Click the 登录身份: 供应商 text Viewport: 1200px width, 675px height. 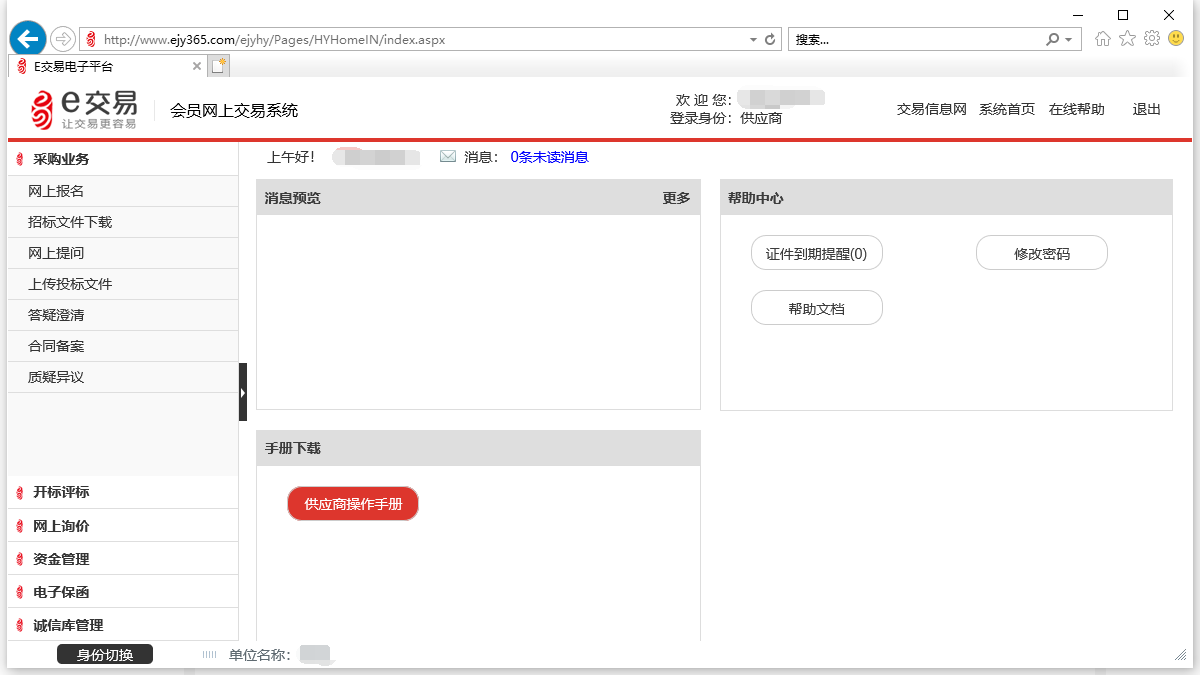[x=726, y=118]
